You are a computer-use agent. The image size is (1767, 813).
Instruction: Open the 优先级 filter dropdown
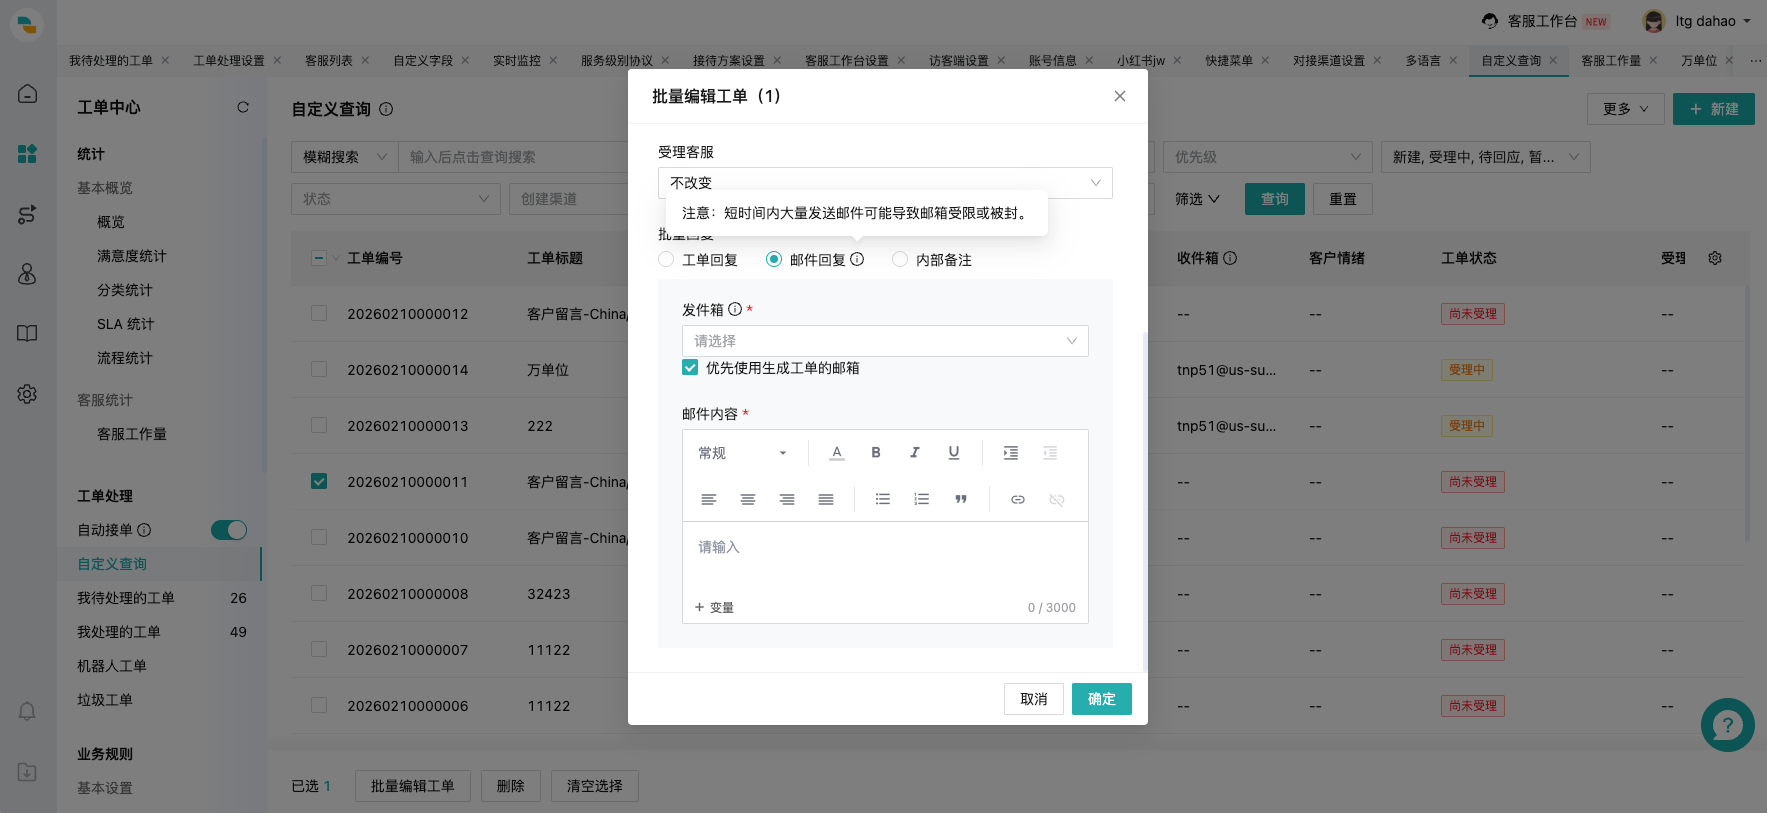tap(1268, 157)
